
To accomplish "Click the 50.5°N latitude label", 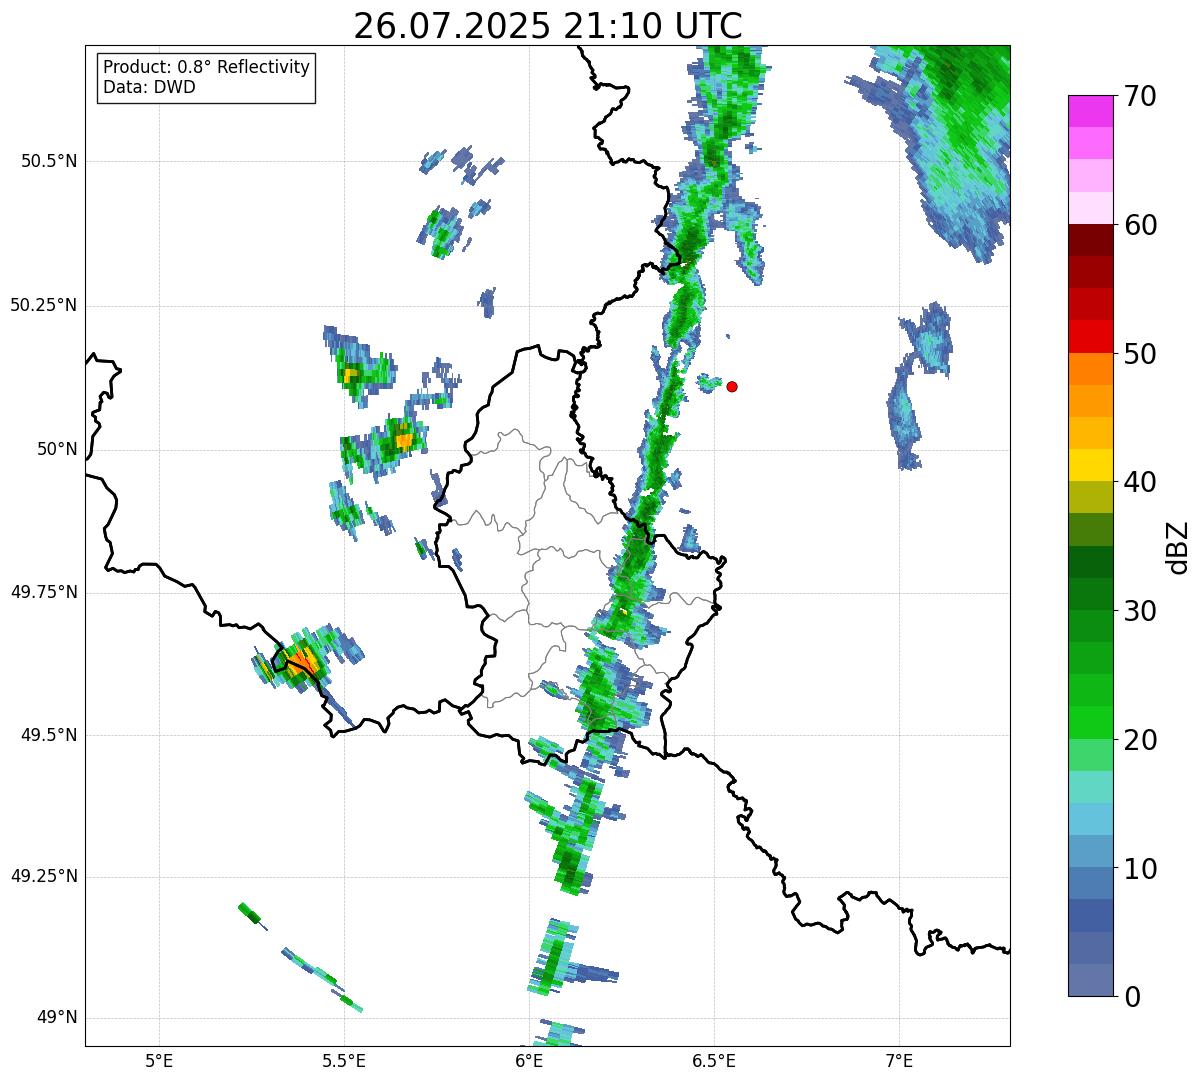I will (x=48, y=161).
